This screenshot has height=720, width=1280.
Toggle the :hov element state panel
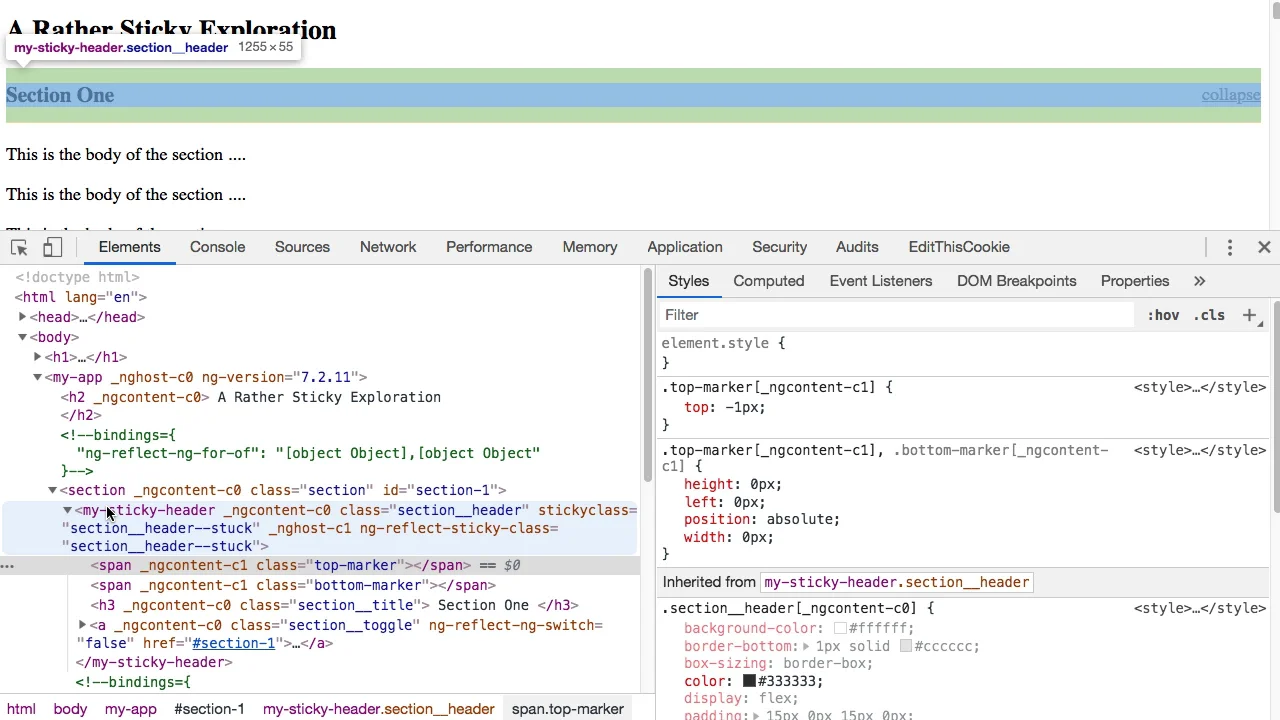[1163, 315]
